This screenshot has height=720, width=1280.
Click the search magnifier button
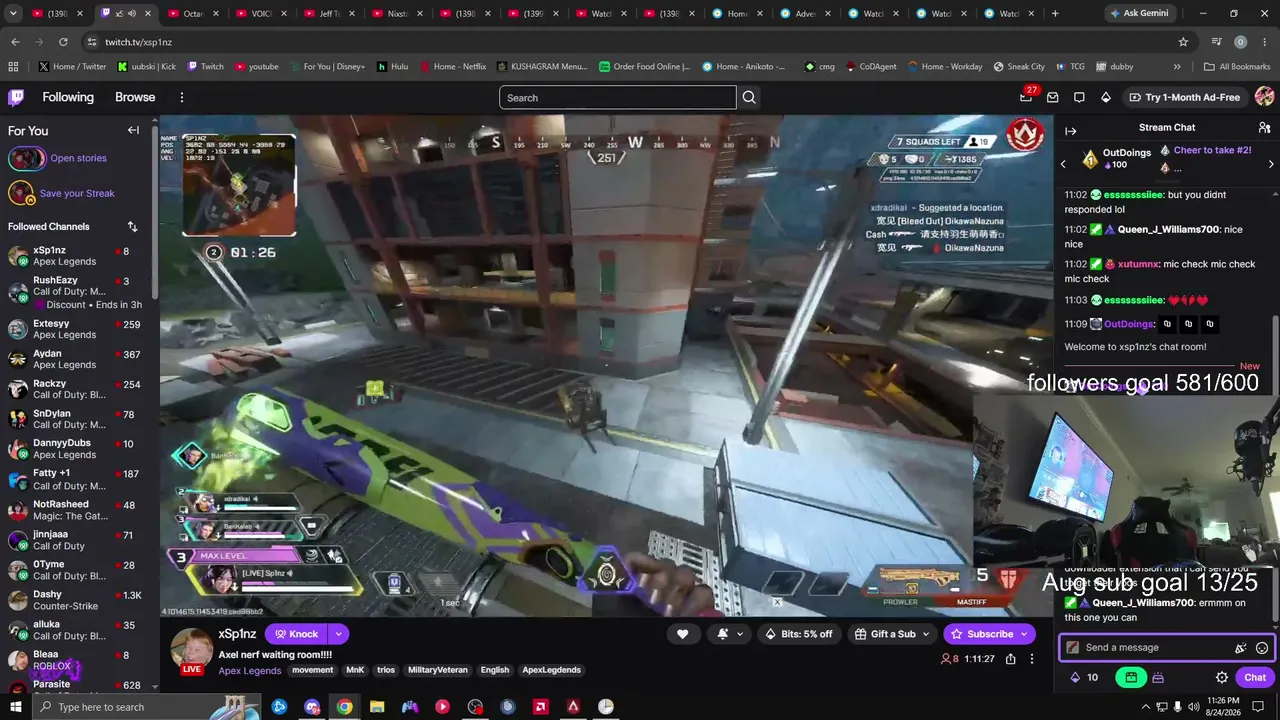(749, 97)
